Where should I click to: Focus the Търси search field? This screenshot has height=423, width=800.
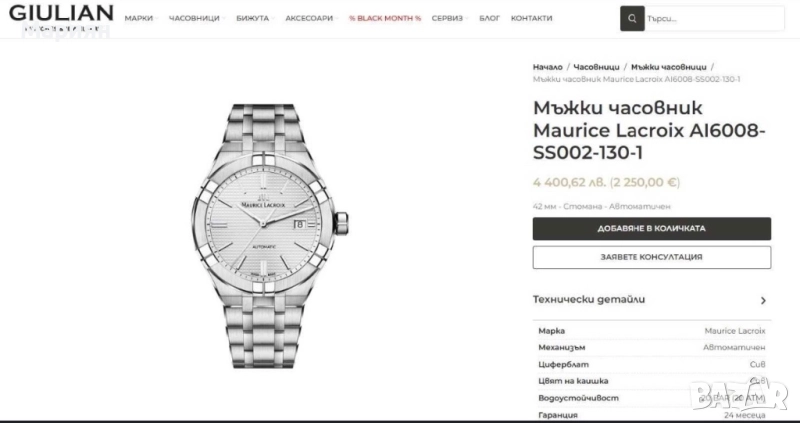pyautogui.click(x=714, y=19)
